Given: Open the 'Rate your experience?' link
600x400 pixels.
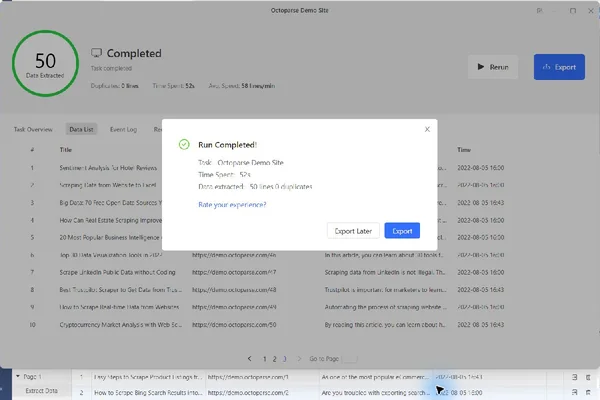Looking at the screenshot, I should click(232, 205).
